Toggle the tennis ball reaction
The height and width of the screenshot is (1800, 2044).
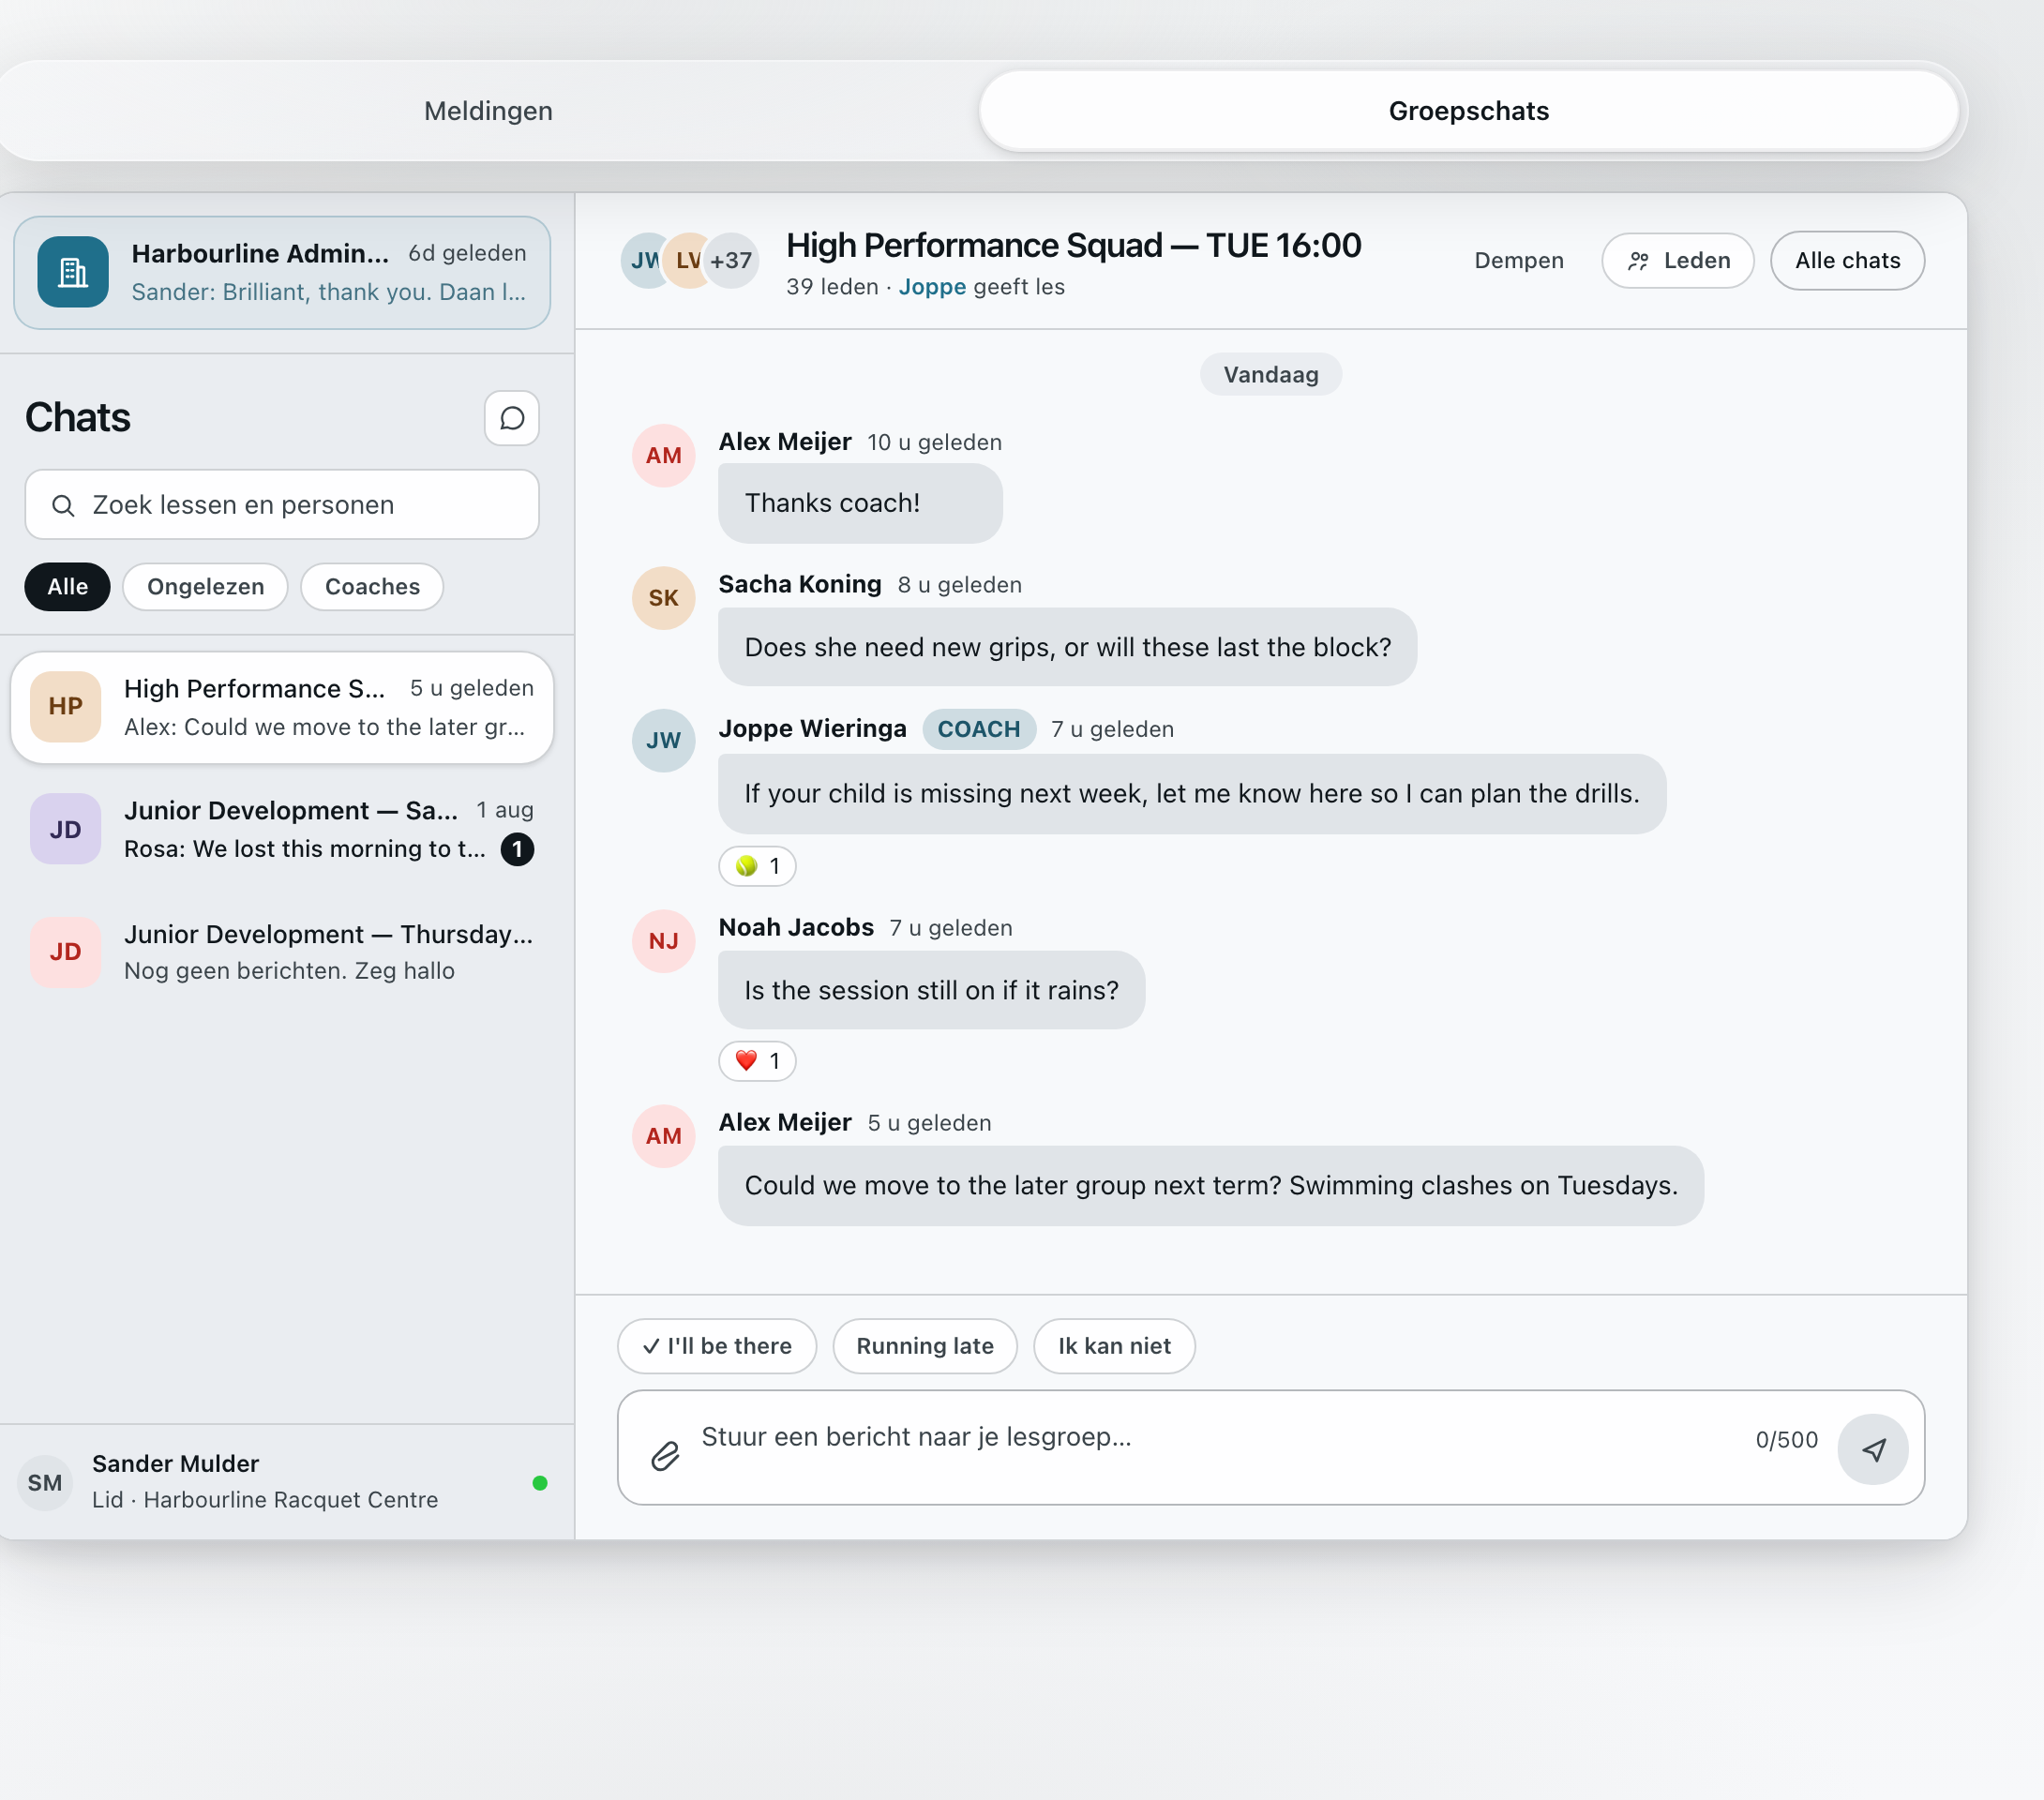[x=757, y=866]
